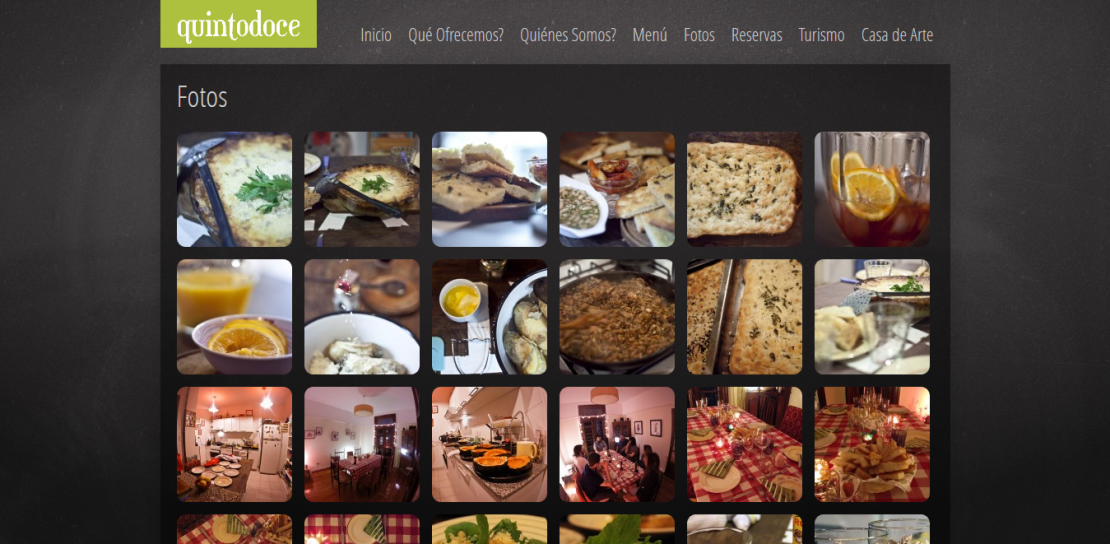Open photo of orange juice and sliced orange
The image size is (1110, 544).
234,317
